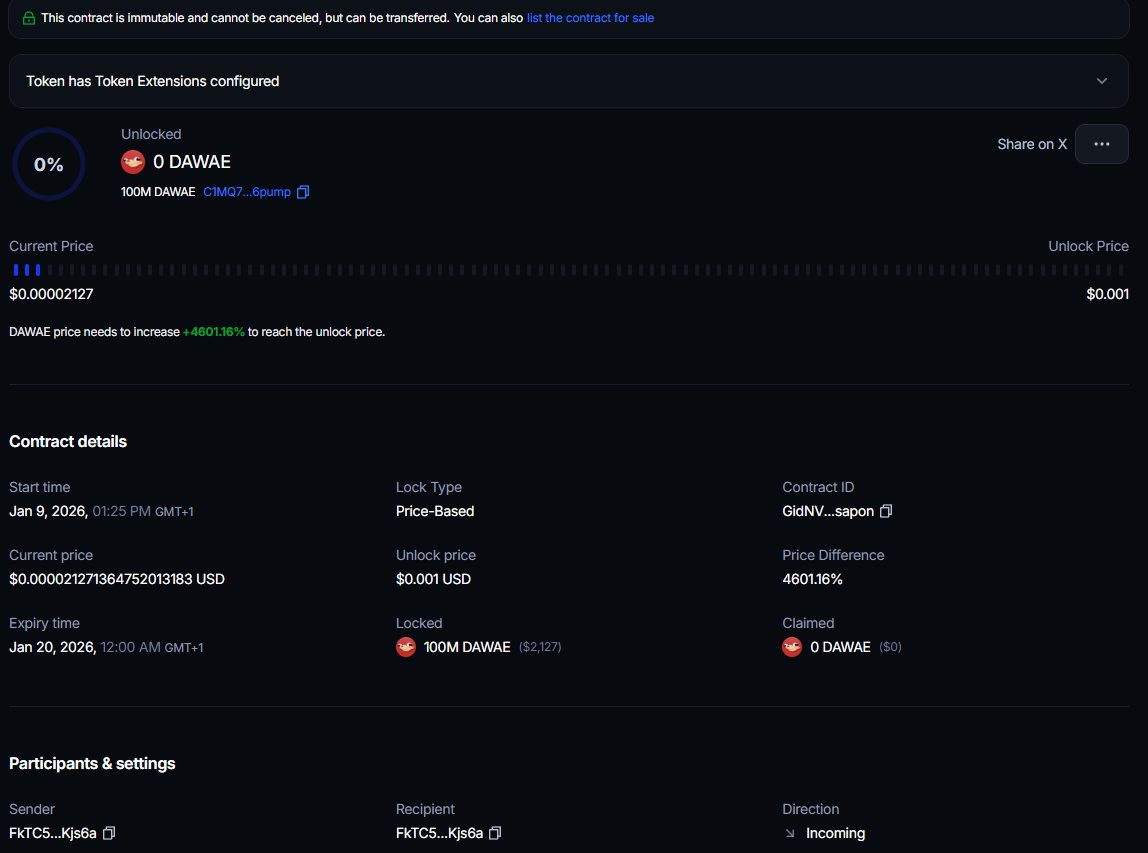Select the GidNV...sapon contract ID text
The image size is (1148, 853).
point(828,511)
